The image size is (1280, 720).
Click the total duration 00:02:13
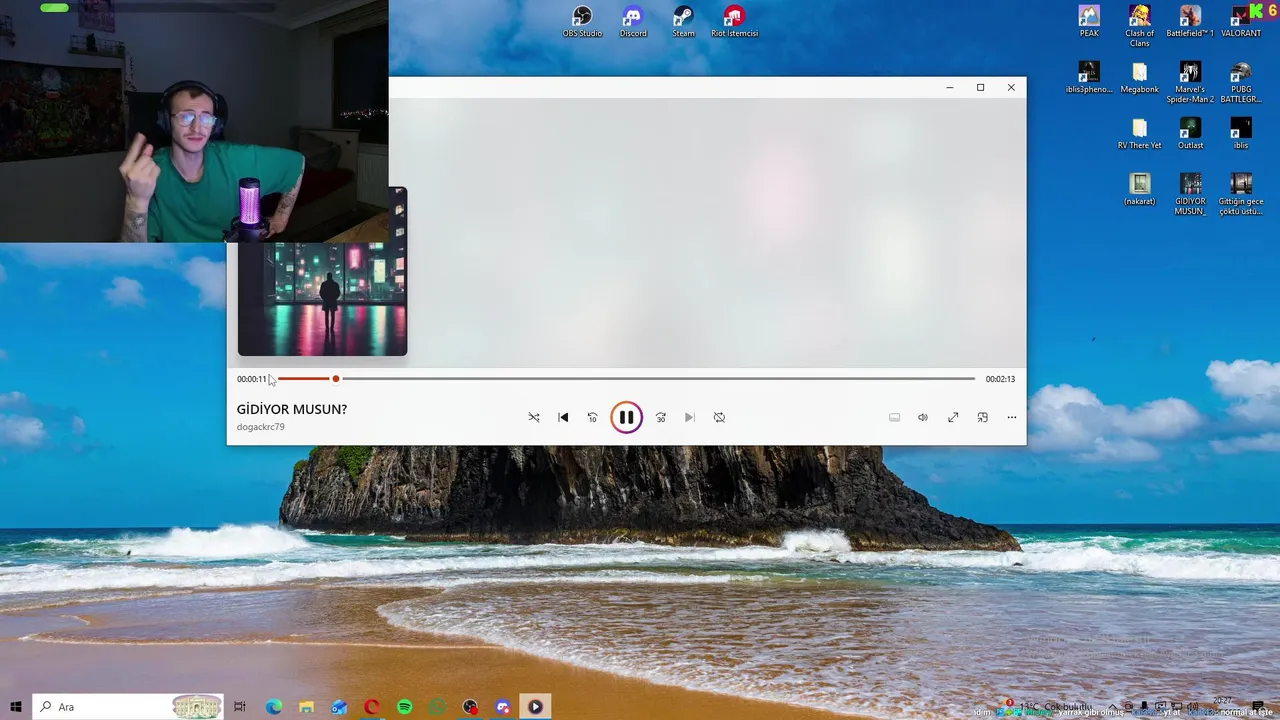coord(1000,379)
